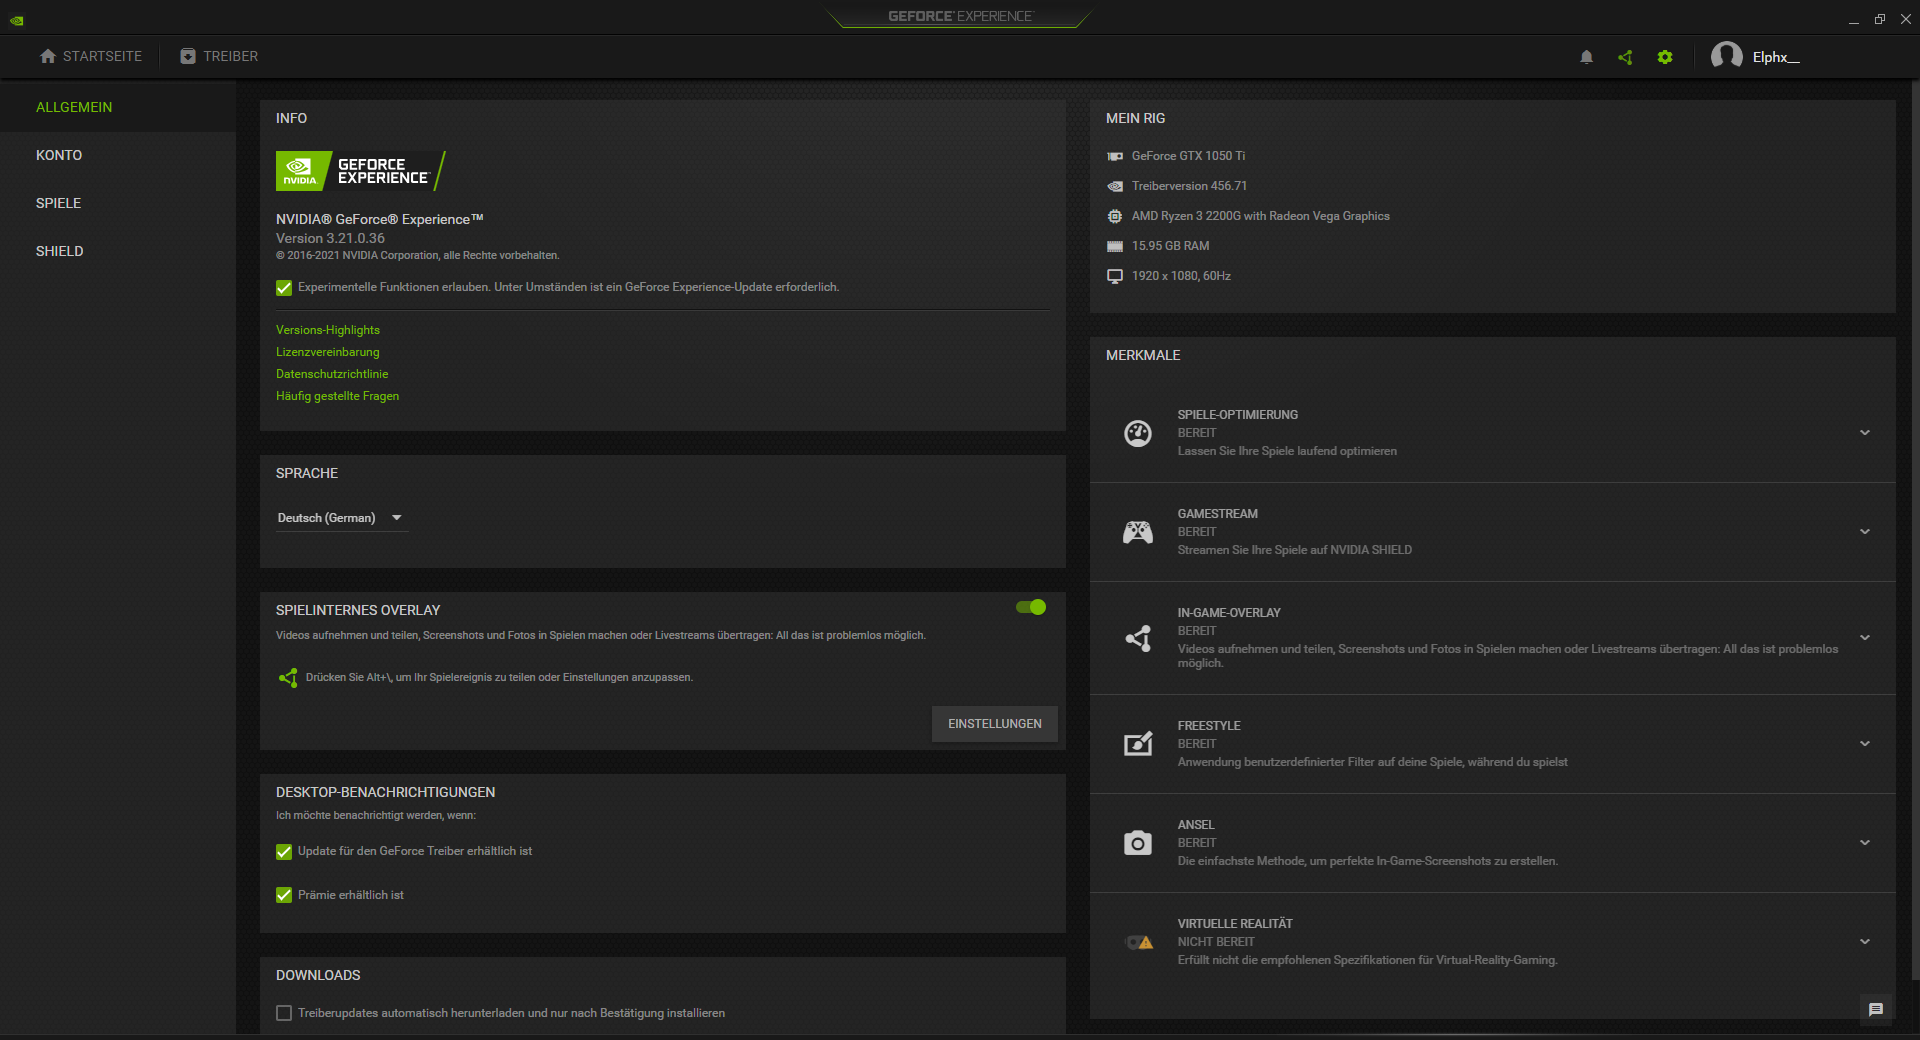Expand the Freestyle feature row
The height and width of the screenshot is (1040, 1920).
(x=1865, y=744)
